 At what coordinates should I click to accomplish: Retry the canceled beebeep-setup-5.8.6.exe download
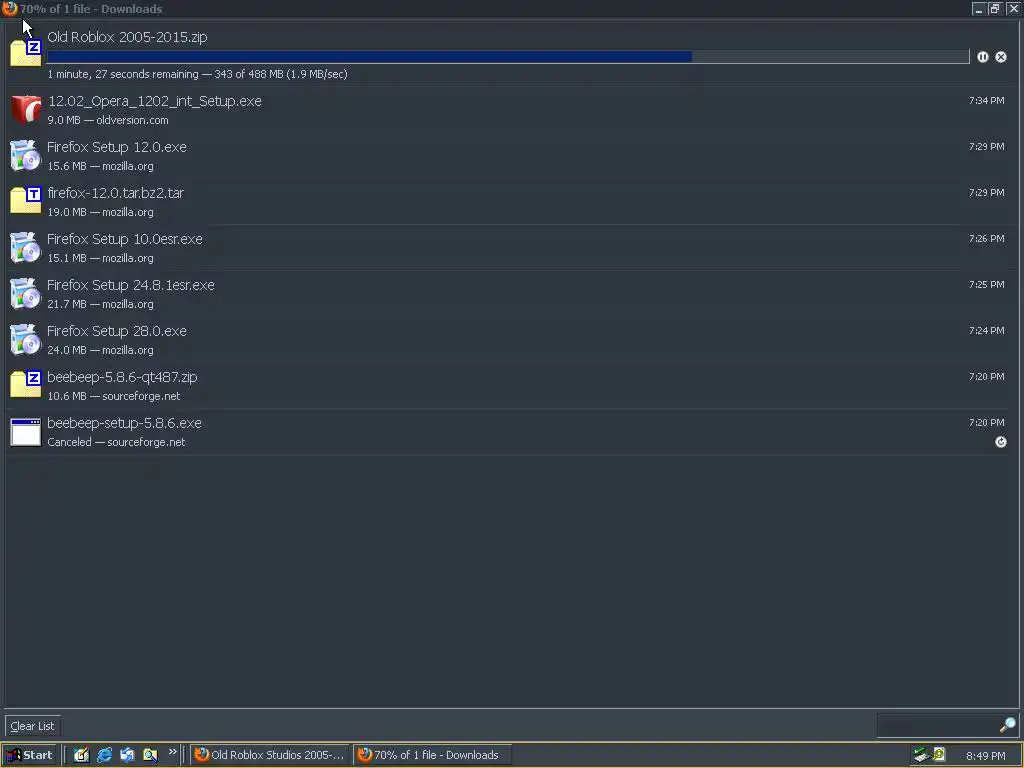1000,442
